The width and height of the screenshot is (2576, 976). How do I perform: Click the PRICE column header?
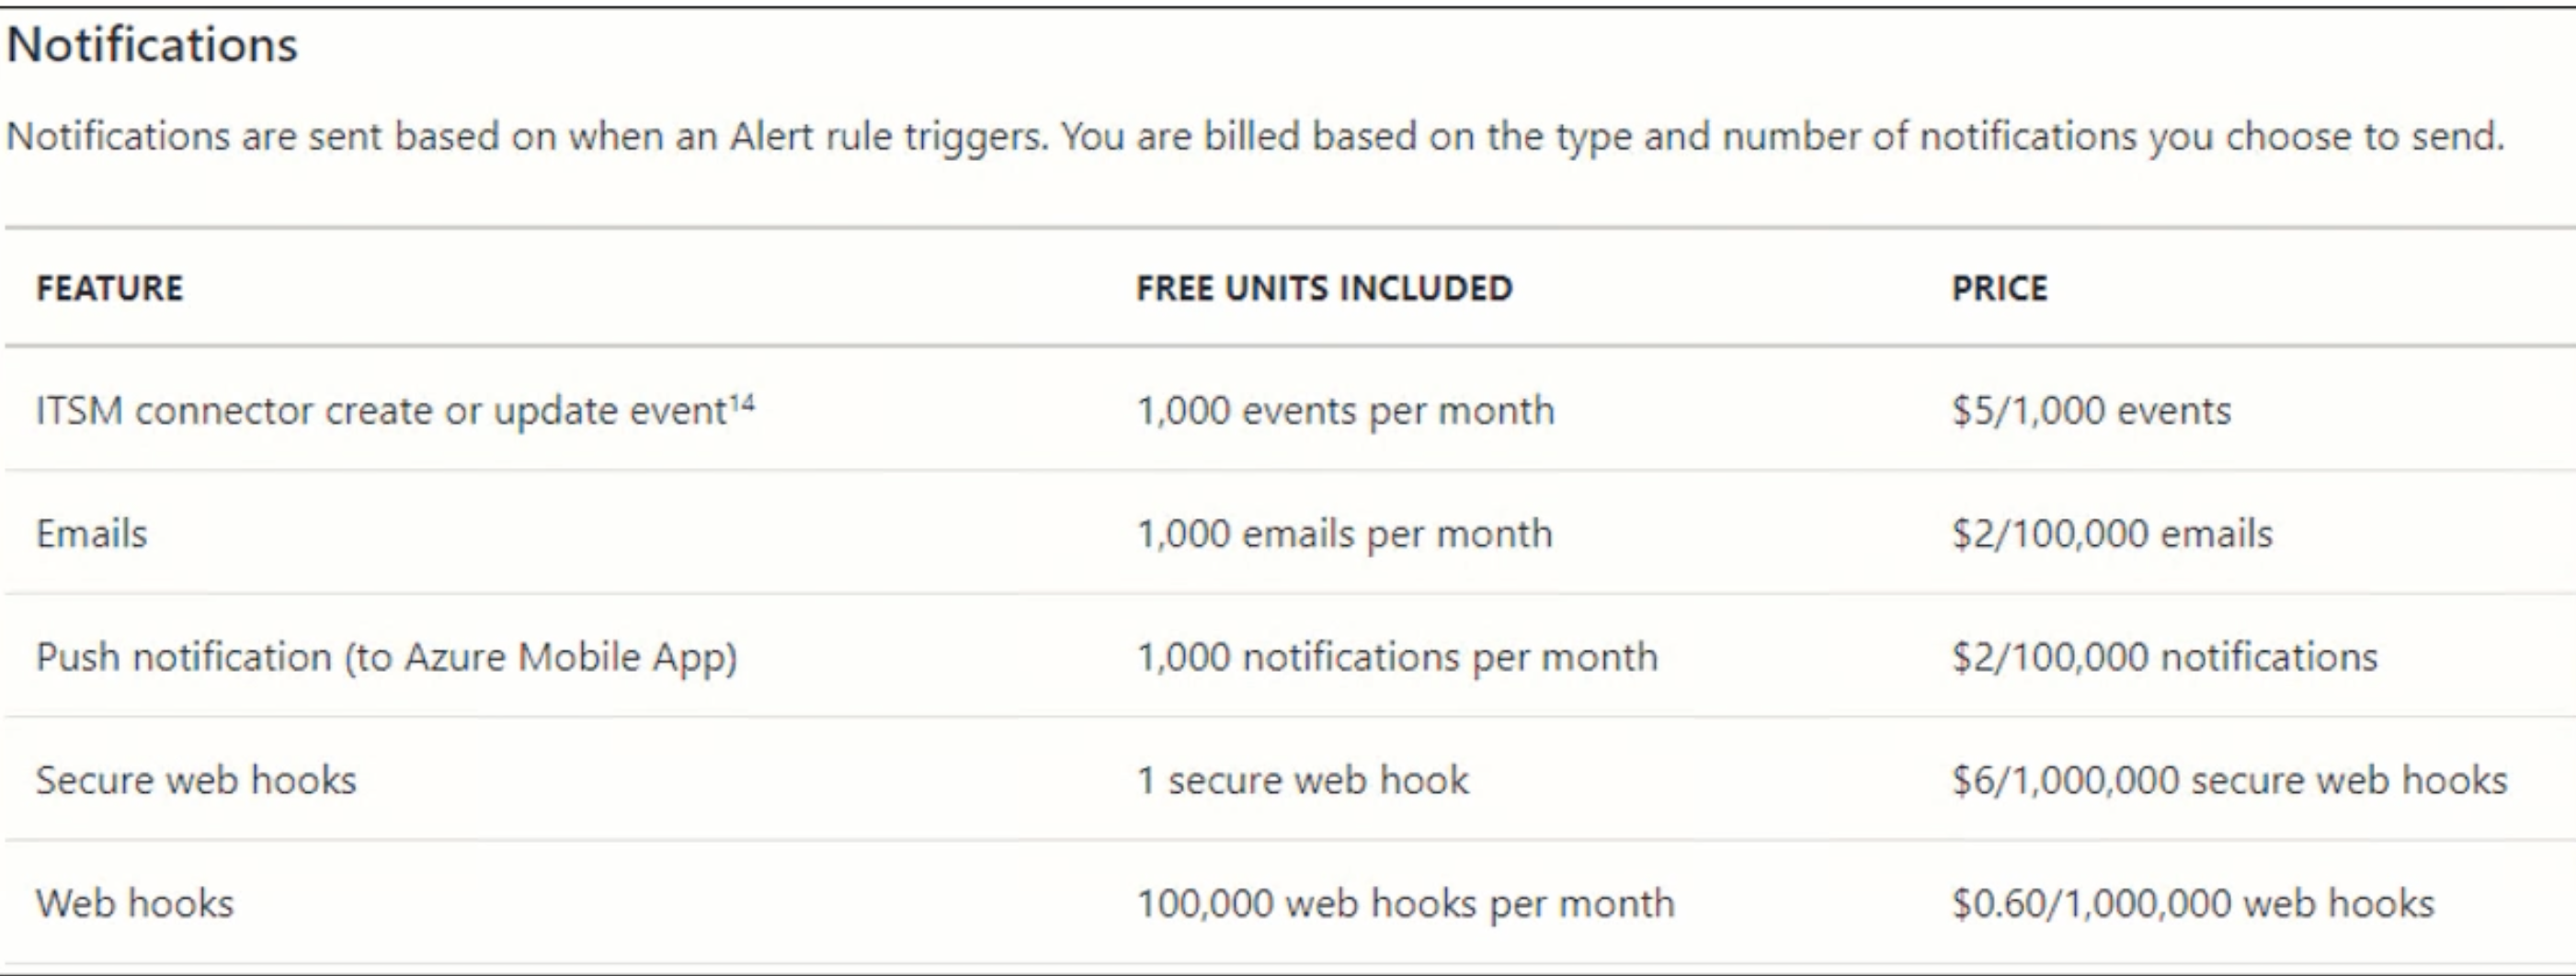(1999, 288)
